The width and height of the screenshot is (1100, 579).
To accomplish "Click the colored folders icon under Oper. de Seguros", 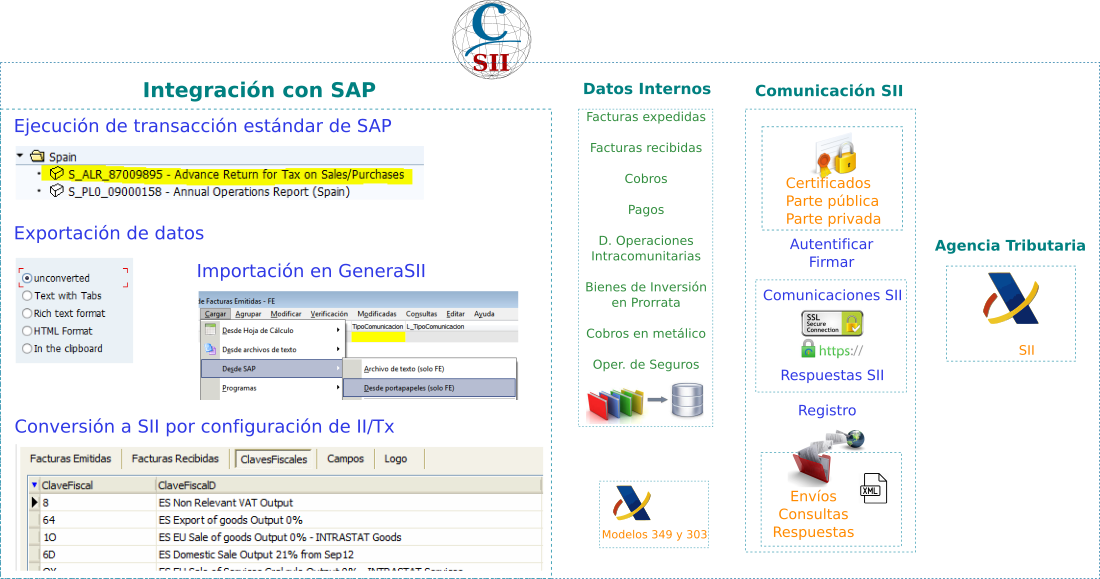I will point(615,403).
